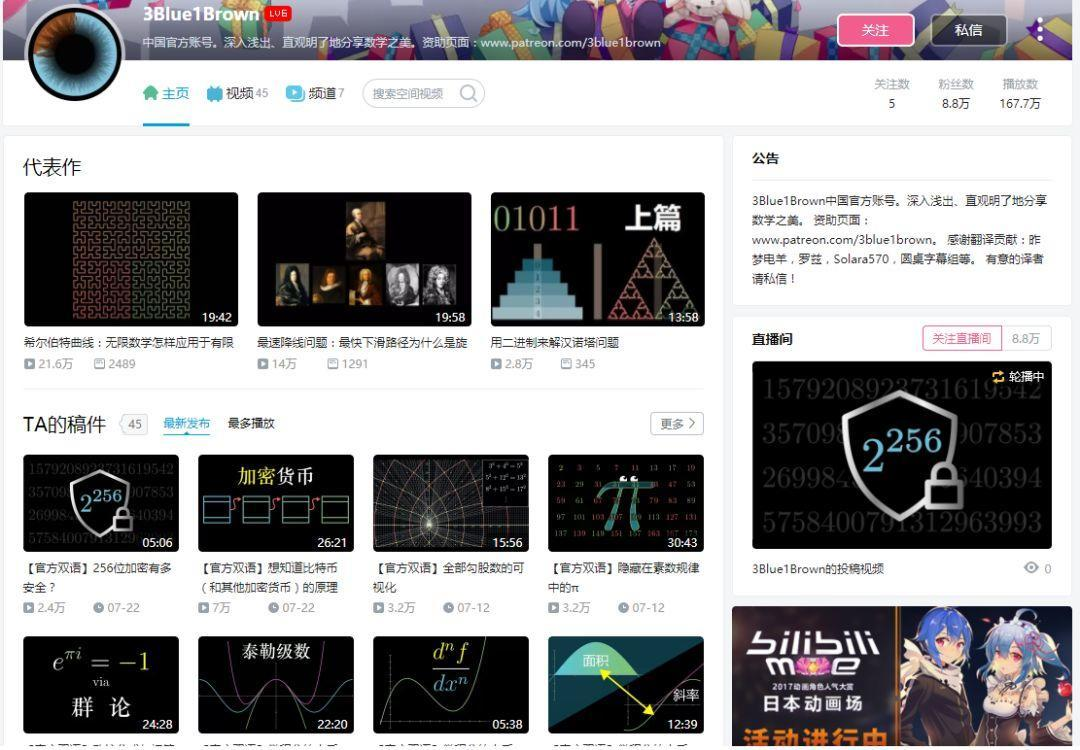Click the search magnifier icon

(x=468, y=93)
